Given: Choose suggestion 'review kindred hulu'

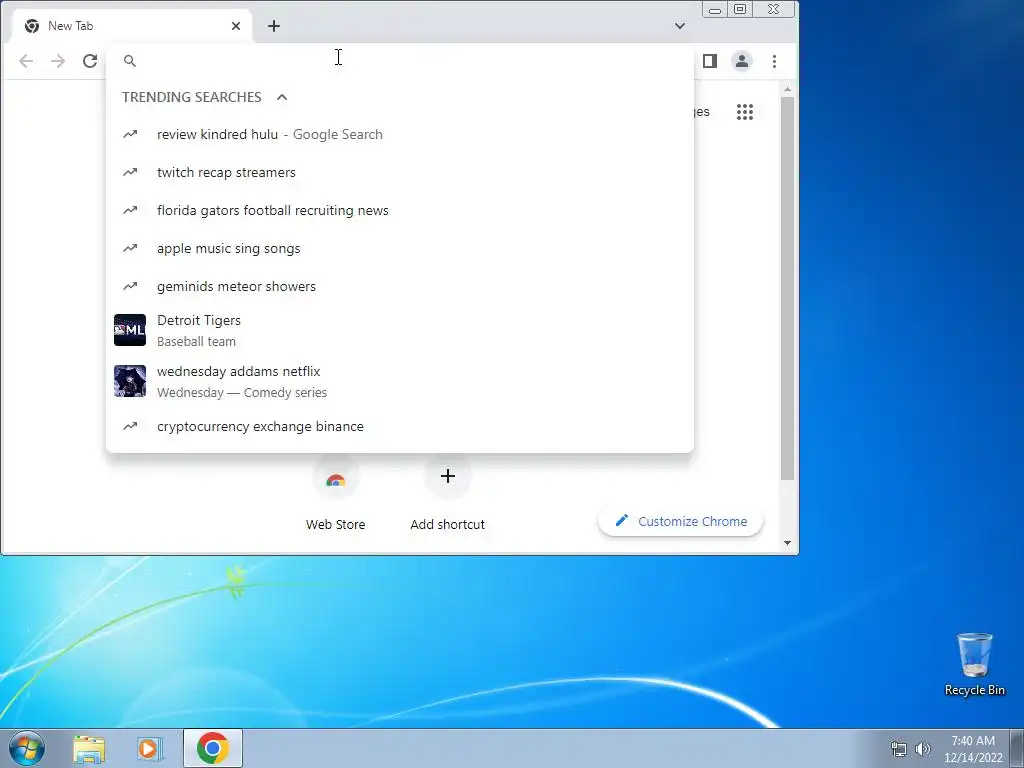Looking at the screenshot, I should (x=400, y=135).
